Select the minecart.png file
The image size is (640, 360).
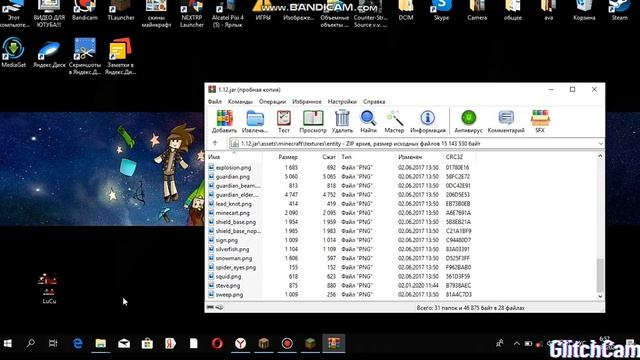pos(229,213)
